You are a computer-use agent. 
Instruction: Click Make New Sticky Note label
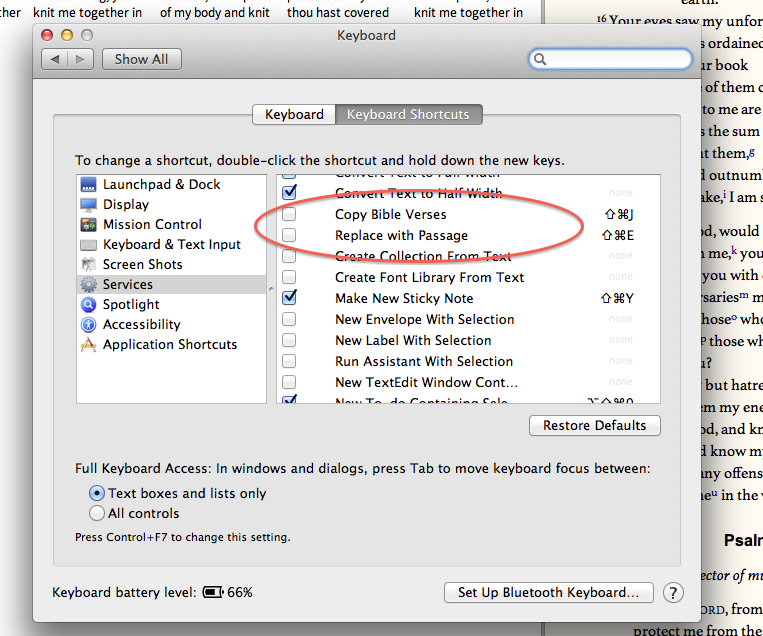pos(404,298)
